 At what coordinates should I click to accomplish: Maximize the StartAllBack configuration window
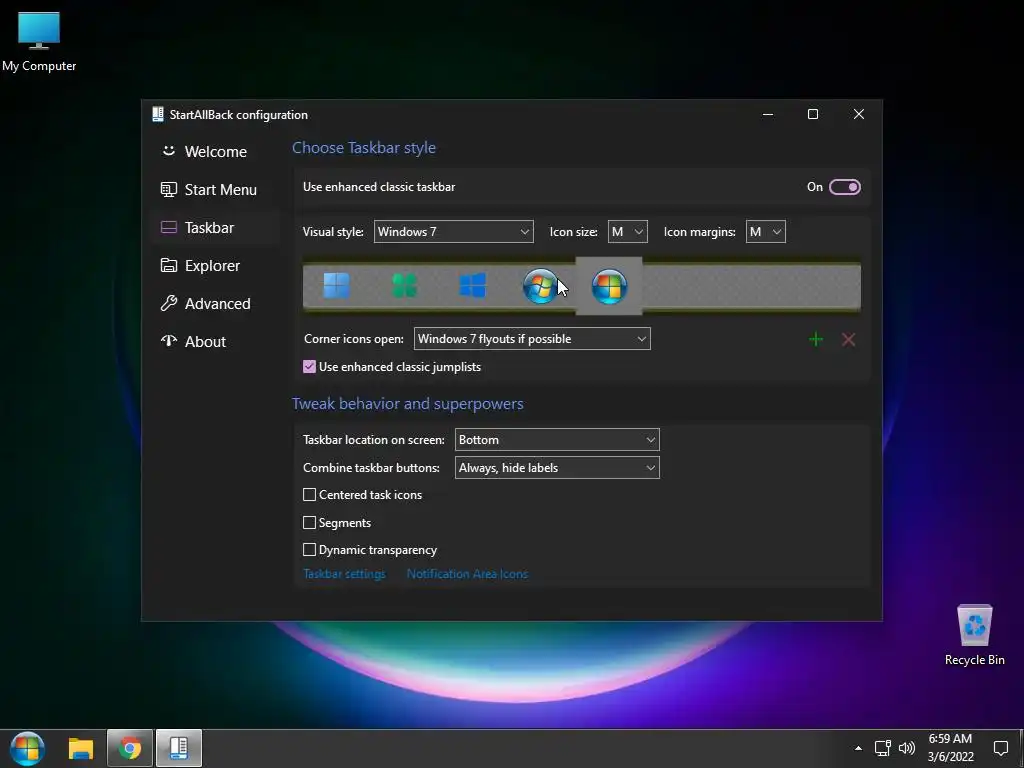(x=813, y=114)
